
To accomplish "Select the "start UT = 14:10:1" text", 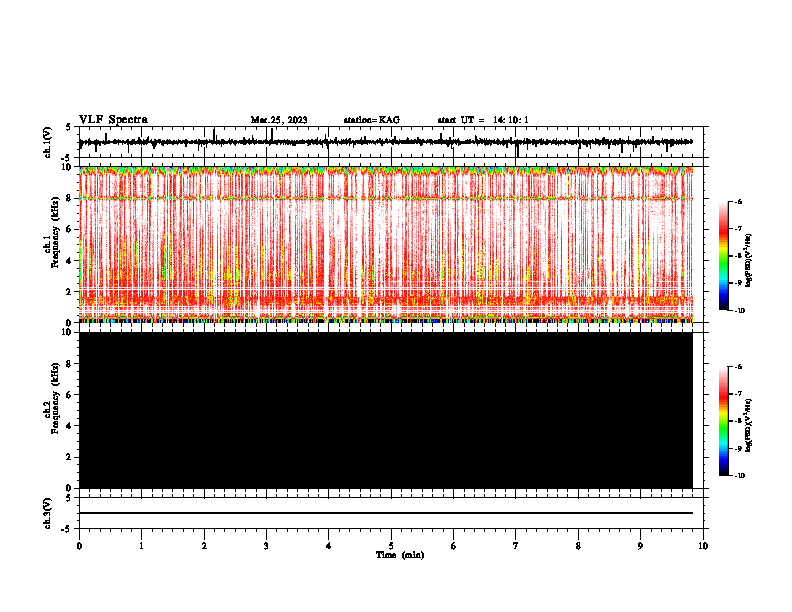I will coord(483,120).
